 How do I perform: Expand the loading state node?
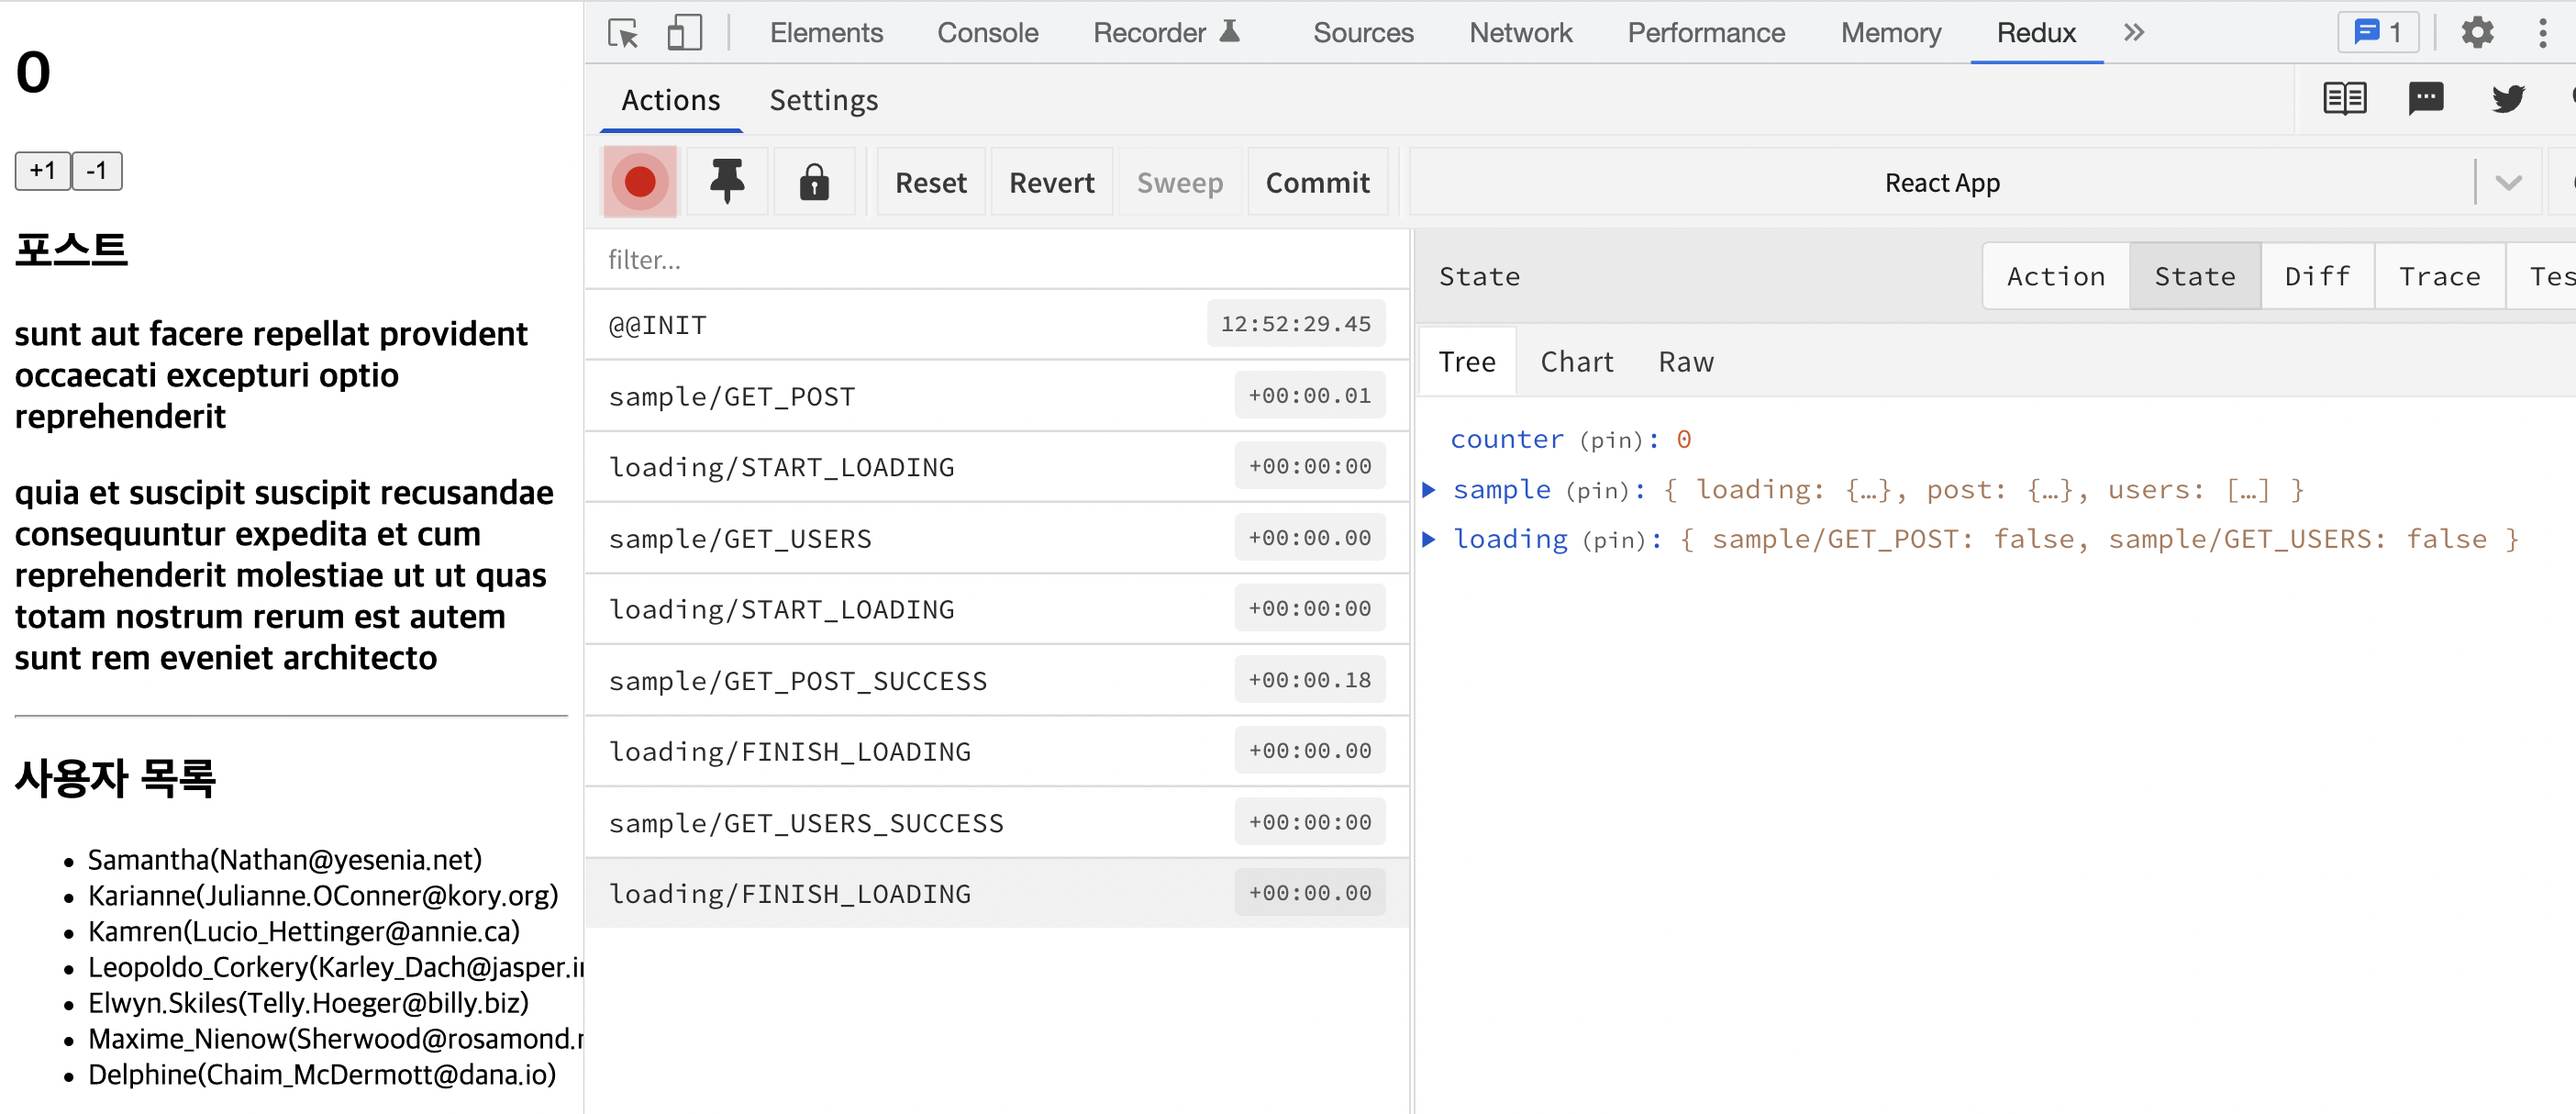[x=1429, y=539]
